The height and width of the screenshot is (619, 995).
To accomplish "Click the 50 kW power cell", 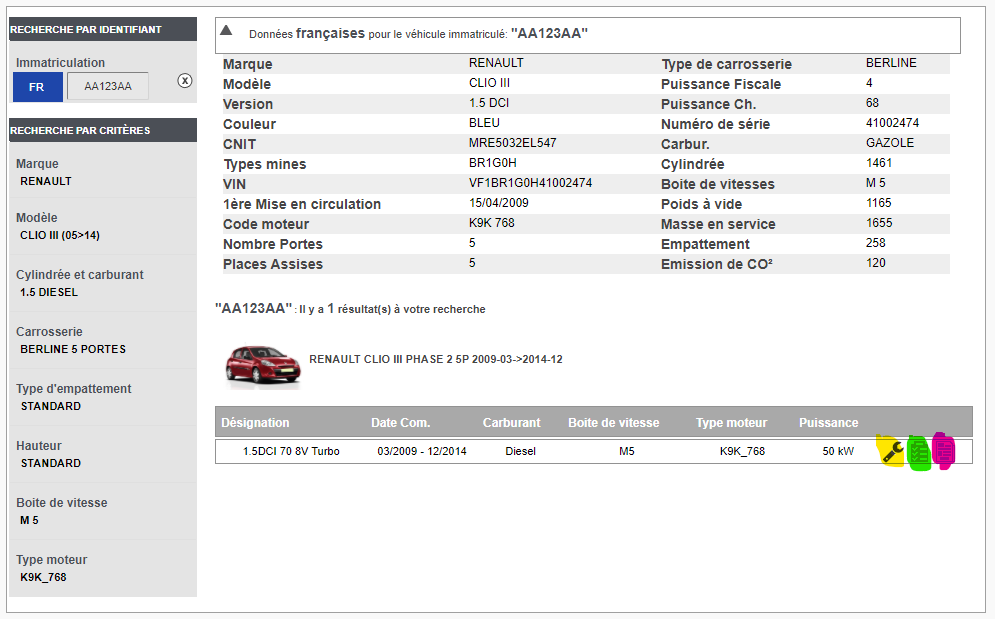I will [838, 451].
